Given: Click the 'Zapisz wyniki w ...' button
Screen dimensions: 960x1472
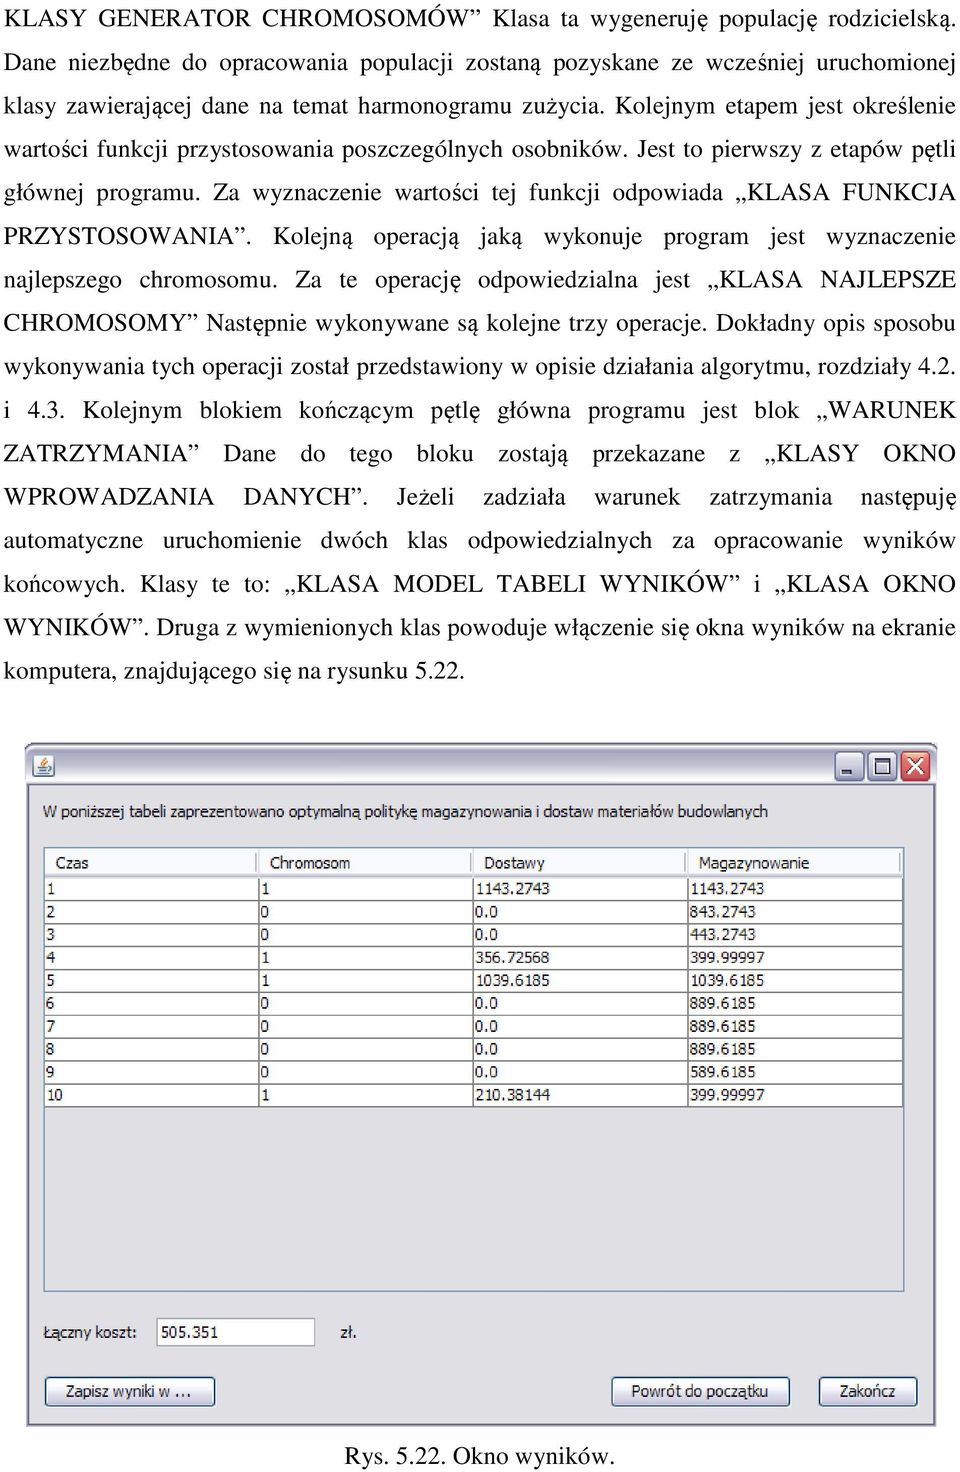Looking at the screenshot, I should (x=130, y=1391).
